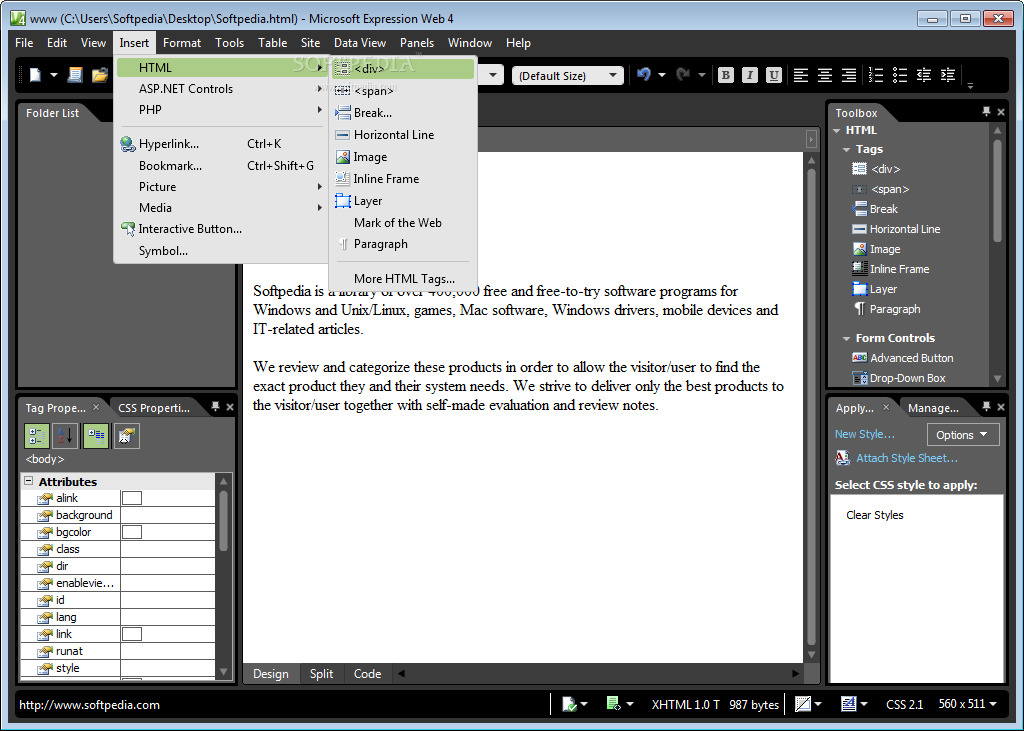This screenshot has width=1024, height=731.
Task: Select <span> tag in Toolbox
Action: coord(880,189)
